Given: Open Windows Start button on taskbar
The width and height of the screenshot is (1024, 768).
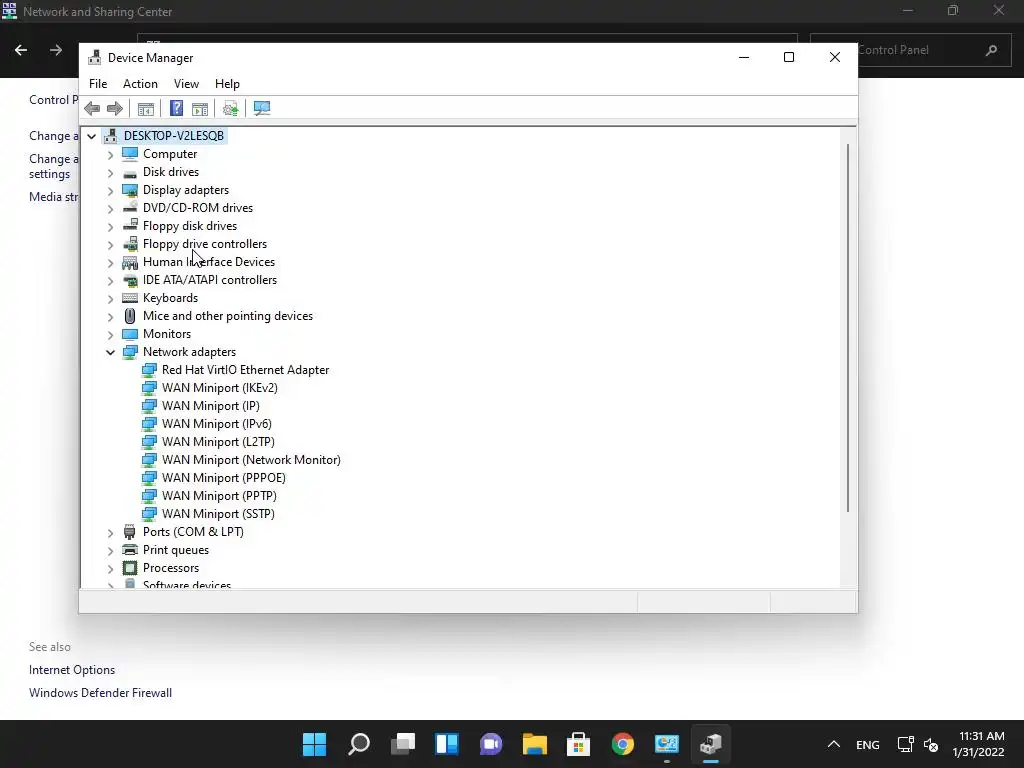Looking at the screenshot, I should click(x=314, y=744).
